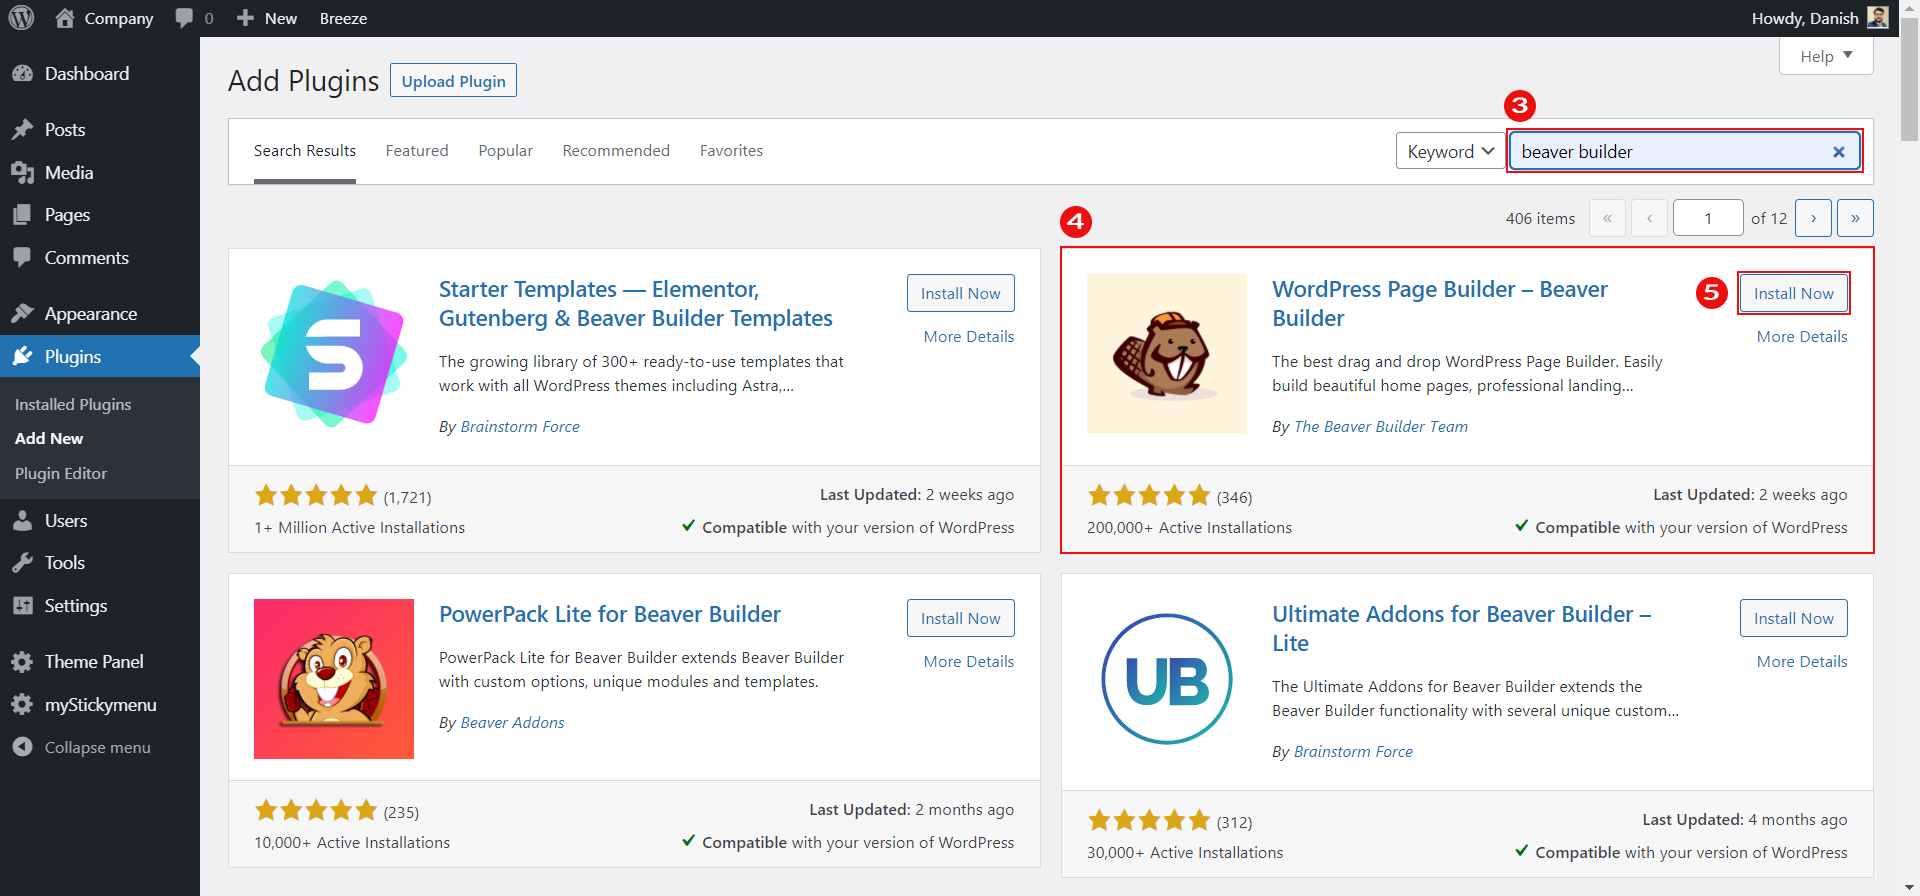The width and height of the screenshot is (1920, 896).
Task: Switch to Featured tab
Action: click(x=417, y=151)
